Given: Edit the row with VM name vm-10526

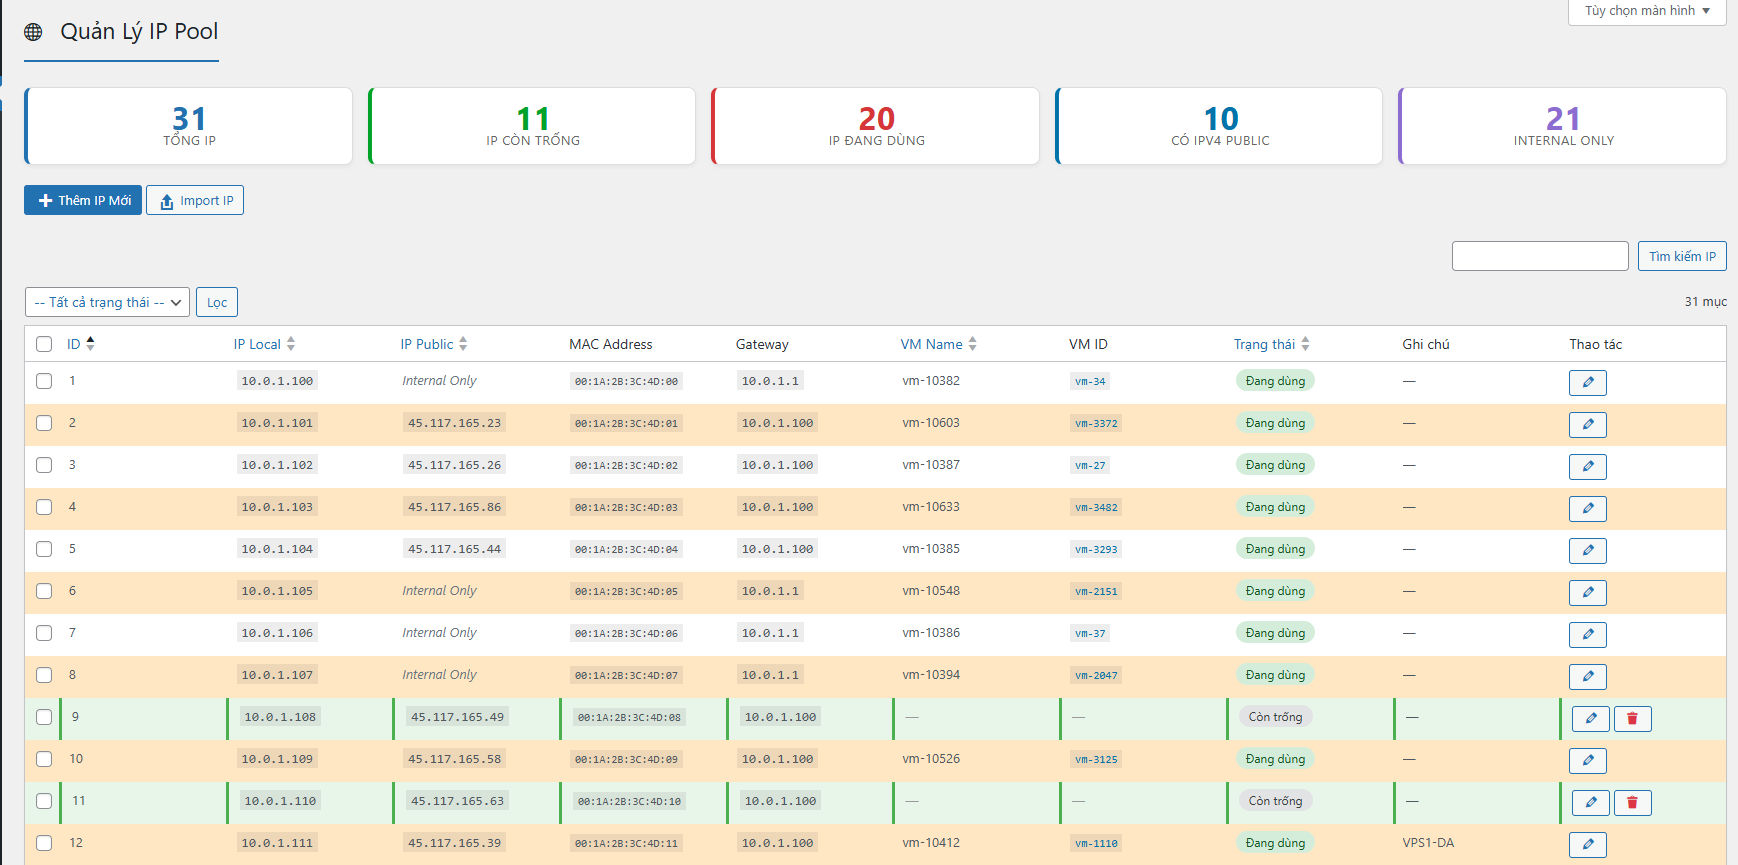Looking at the screenshot, I should click(1587, 760).
